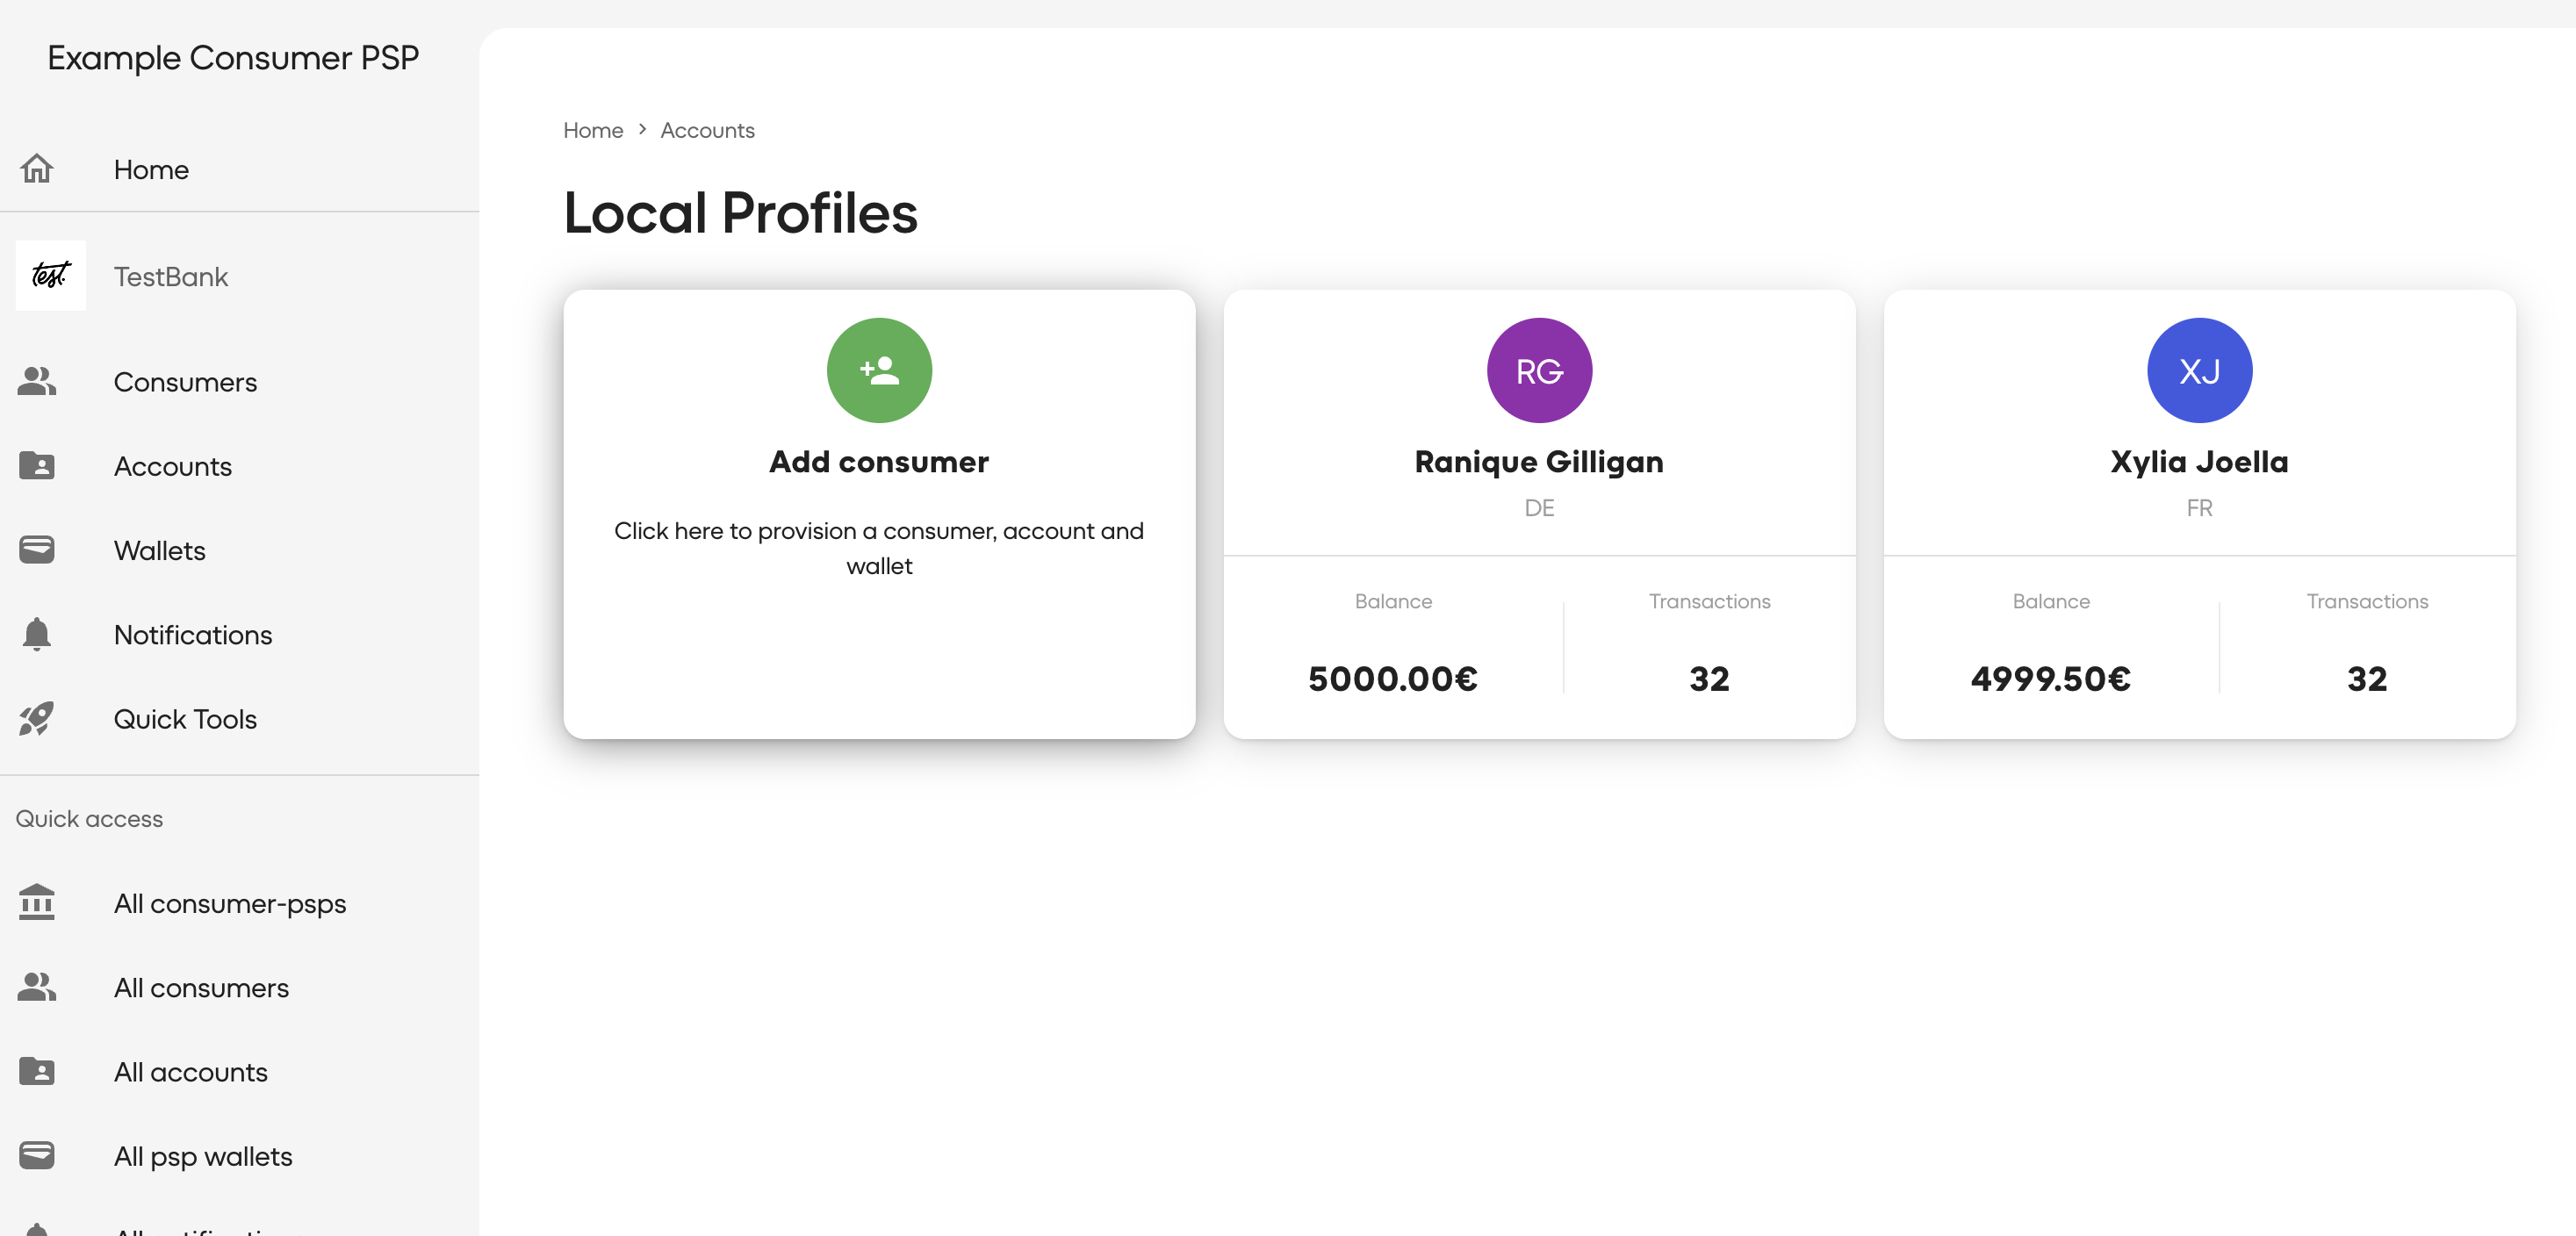Screen dimensions: 2576x1236
Task: Open Ranique Gilligan's profile card
Action: (1539, 514)
